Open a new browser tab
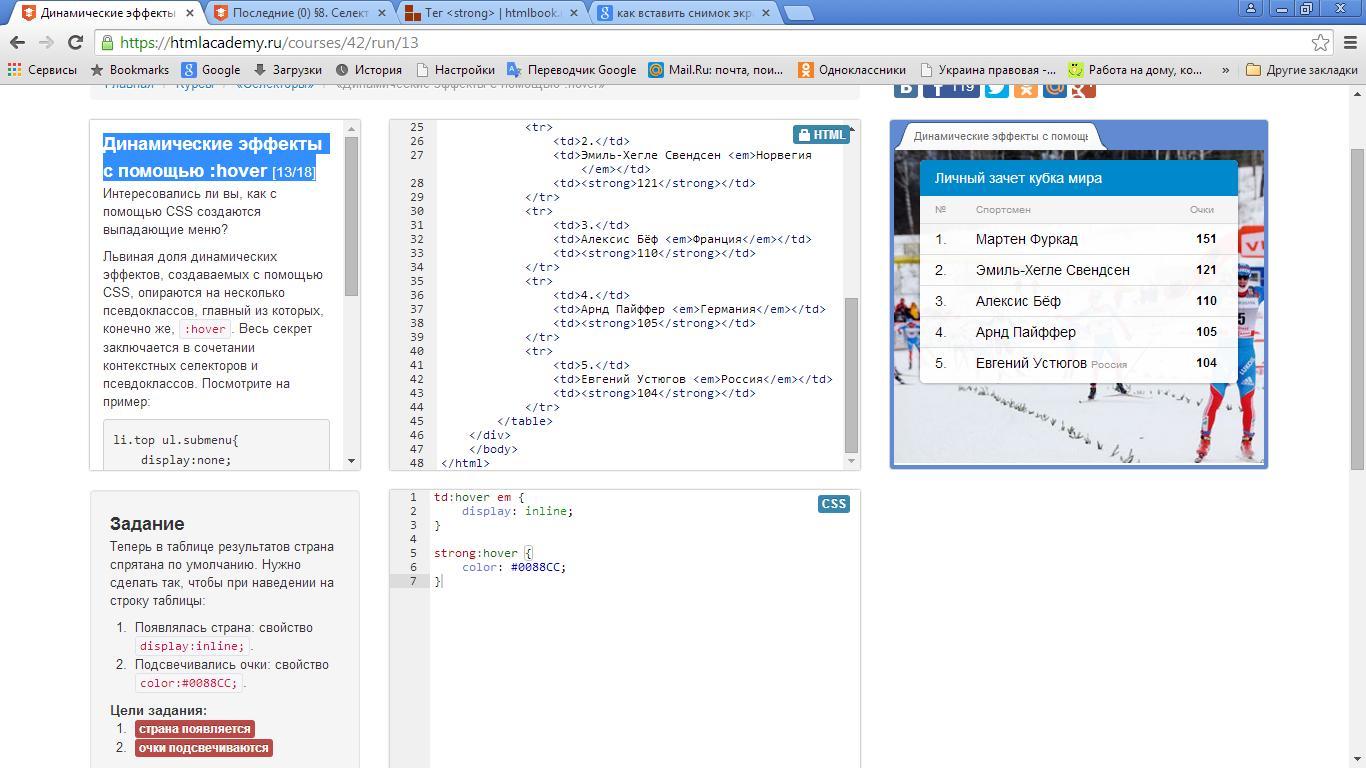 point(798,13)
